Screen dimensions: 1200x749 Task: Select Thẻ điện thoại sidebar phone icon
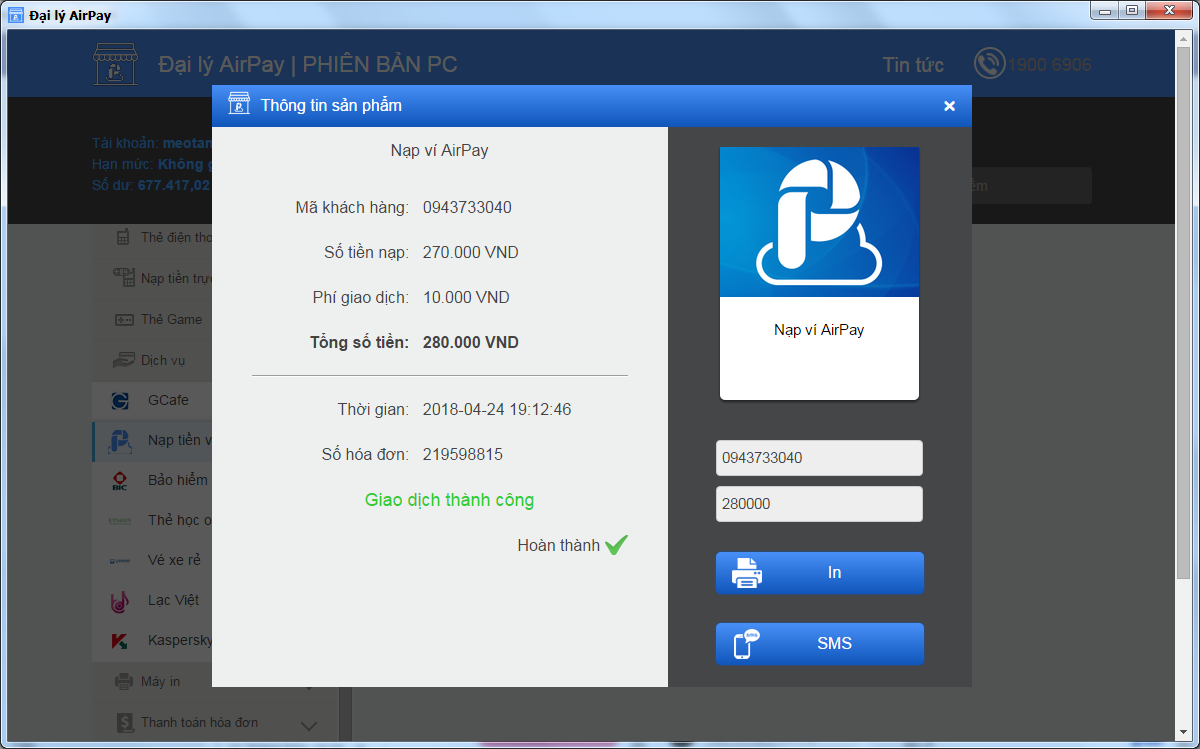(123, 238)
